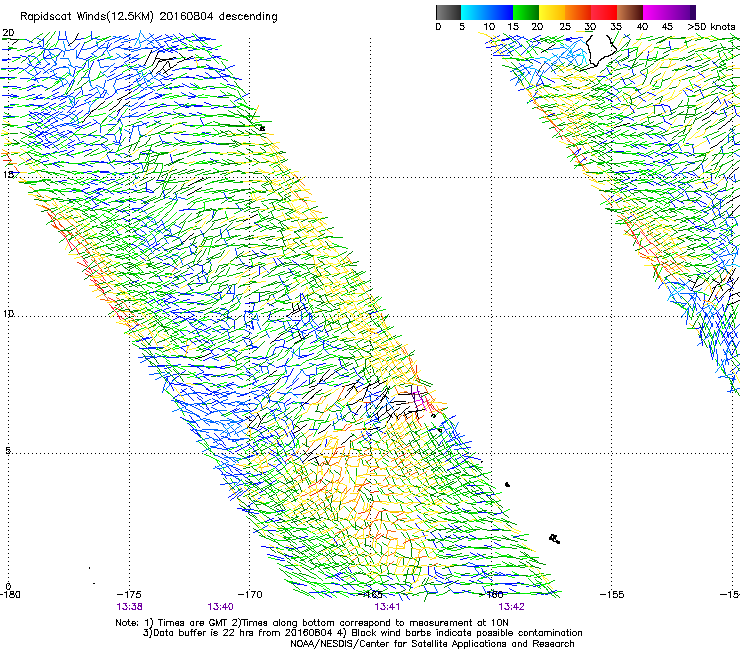Click the '25' color scale label
Screen dimensions: 740x650
(x=564, y=27)
